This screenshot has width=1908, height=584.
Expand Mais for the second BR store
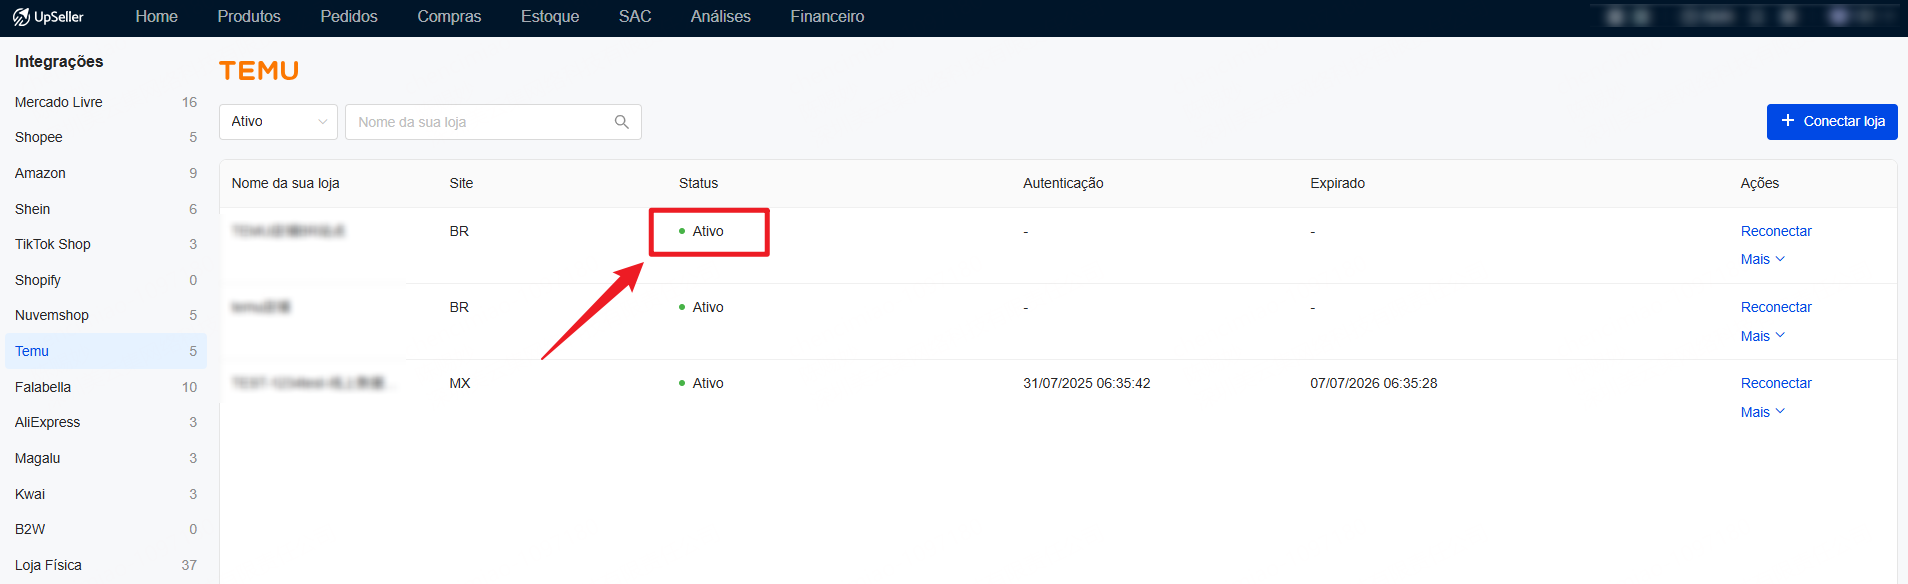coord(1762,336)
